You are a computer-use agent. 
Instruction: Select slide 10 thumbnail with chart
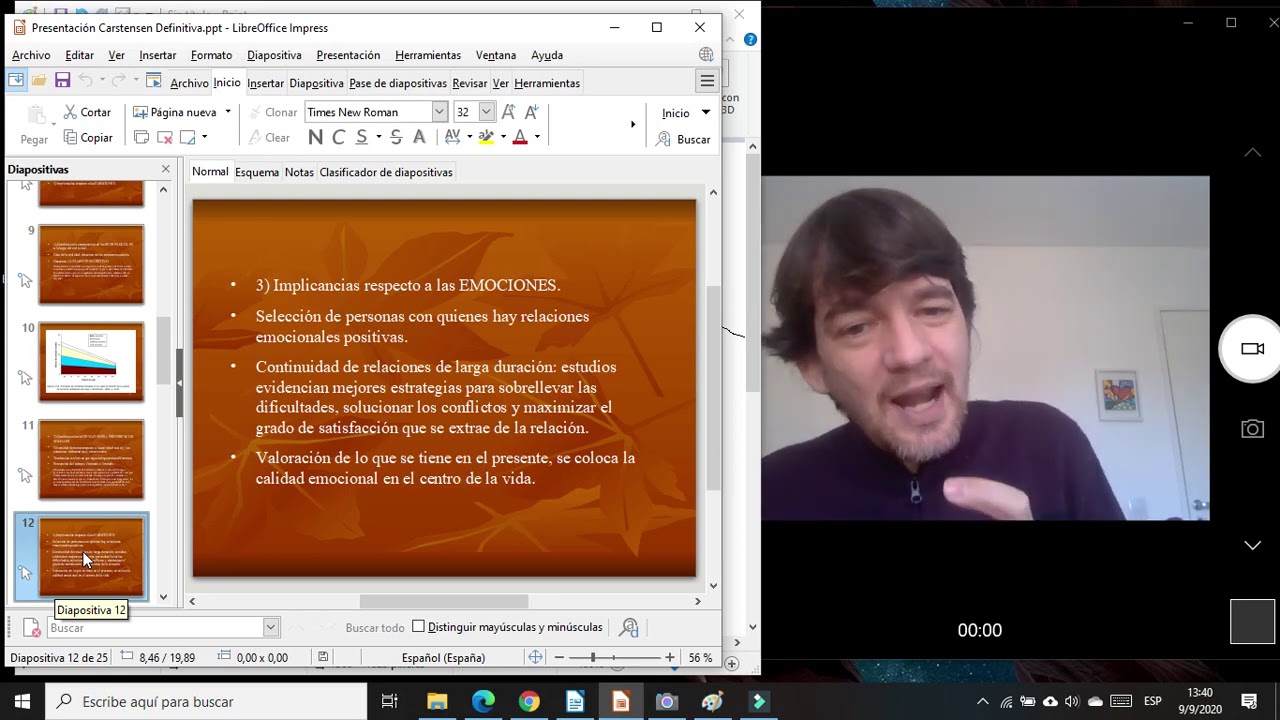point(91,361)
